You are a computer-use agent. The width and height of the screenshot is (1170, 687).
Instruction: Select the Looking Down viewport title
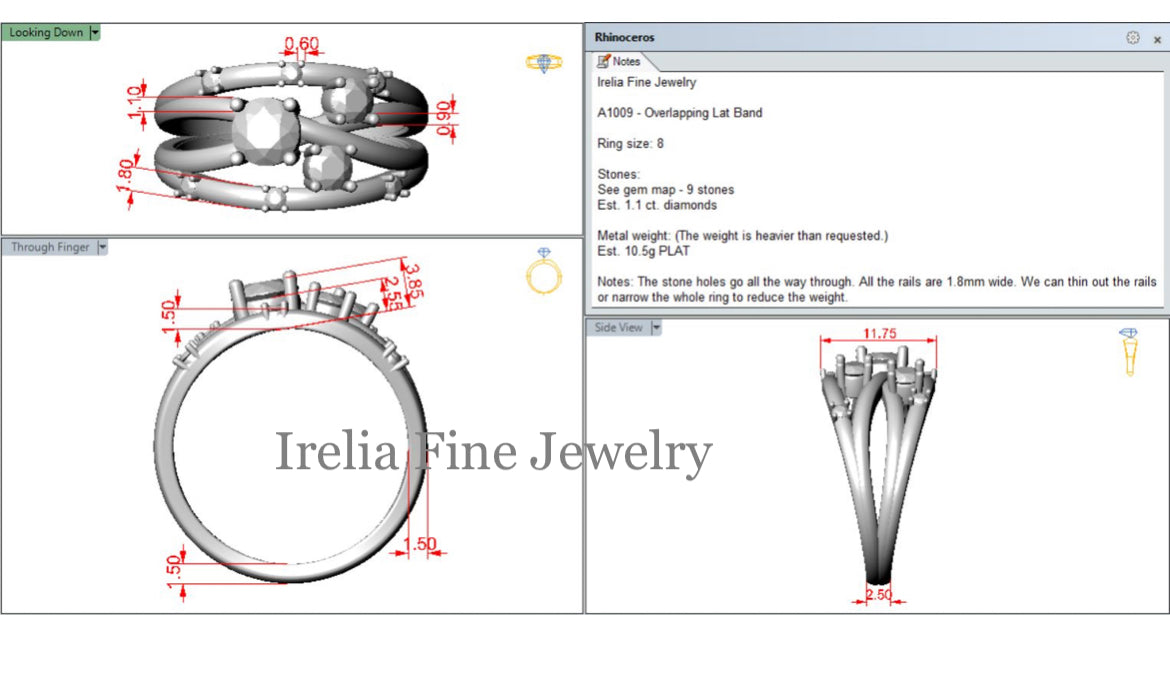click(x=46, y=33)
